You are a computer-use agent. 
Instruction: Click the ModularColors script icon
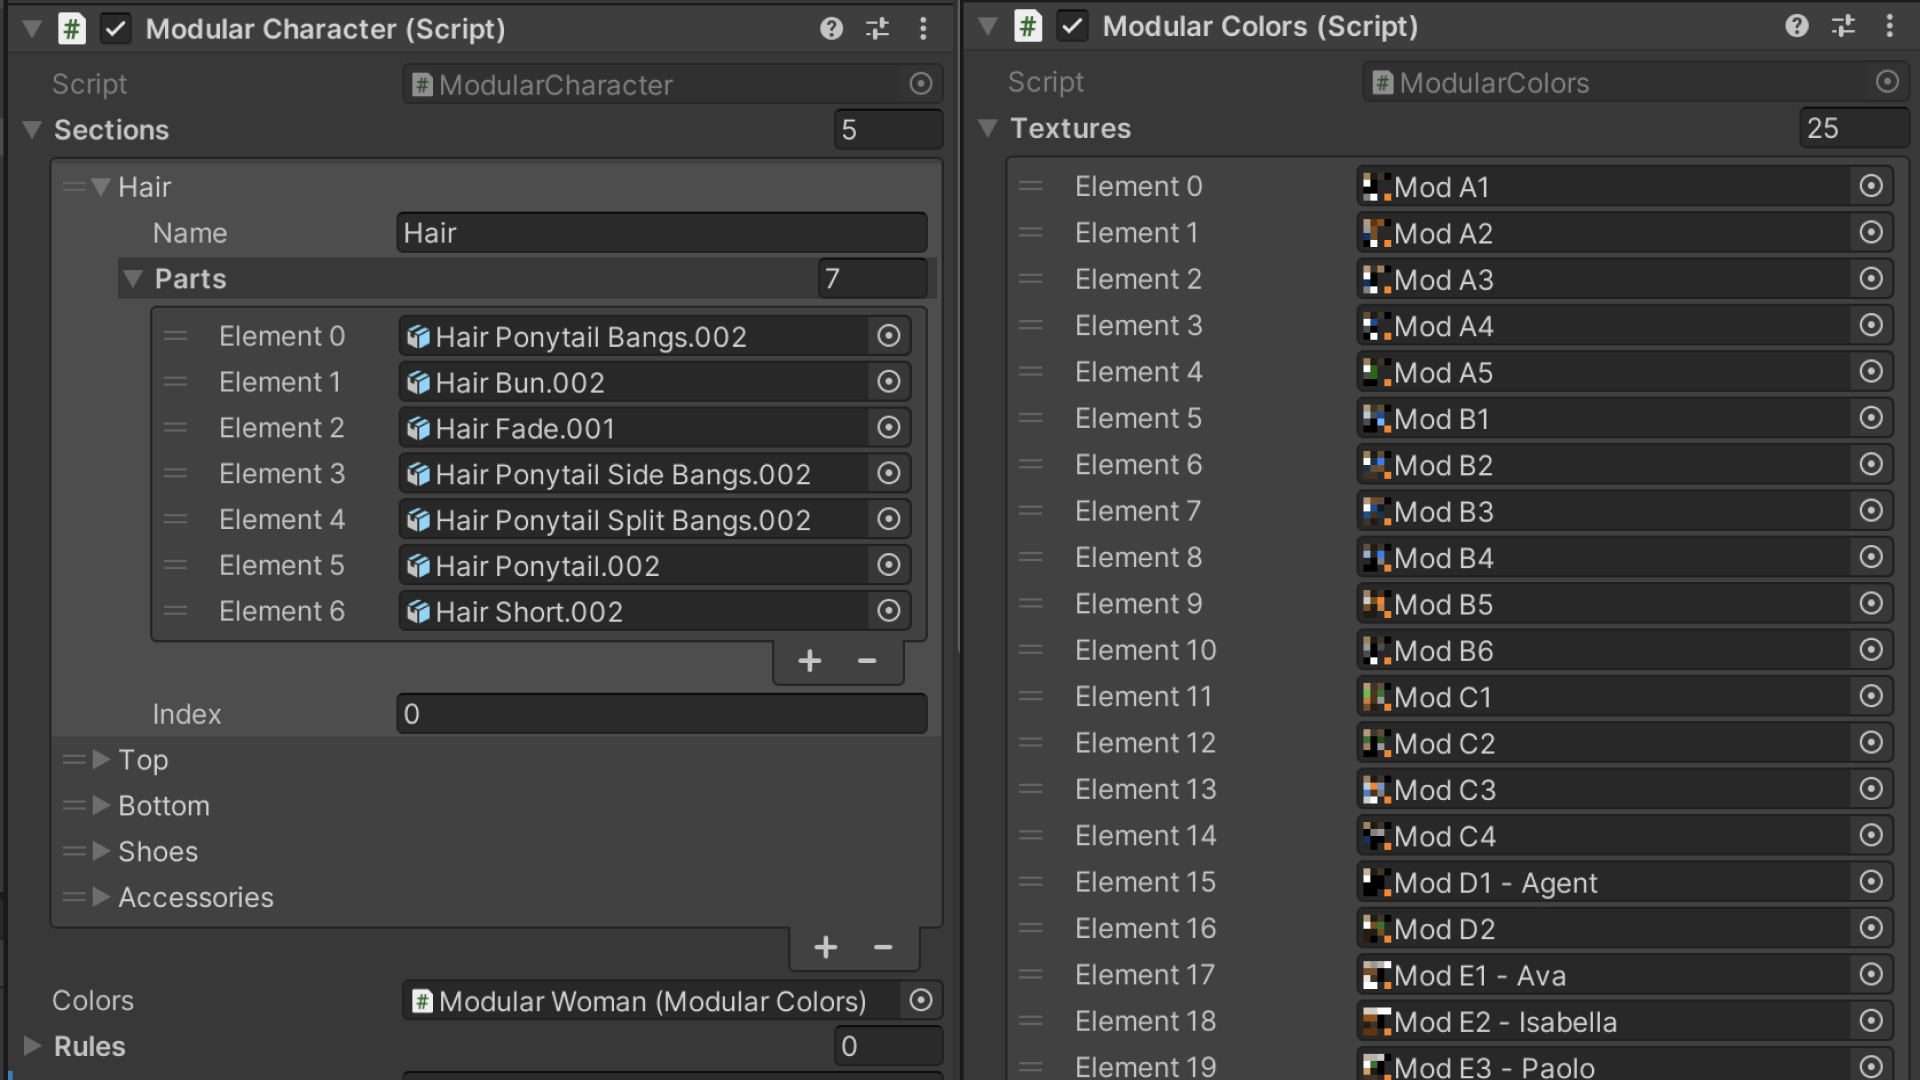(x=1383, y=82)
